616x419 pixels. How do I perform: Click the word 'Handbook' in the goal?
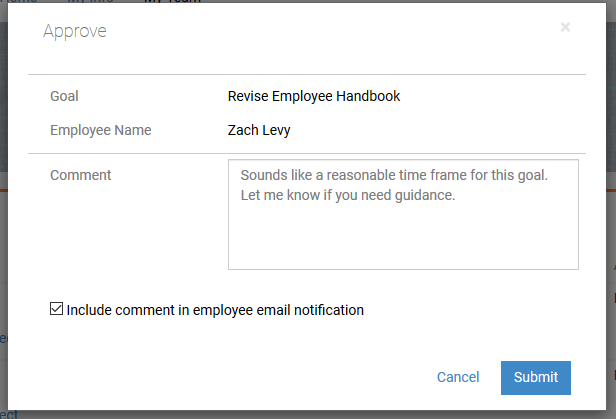pyautogui.click(x=367, y=97)
